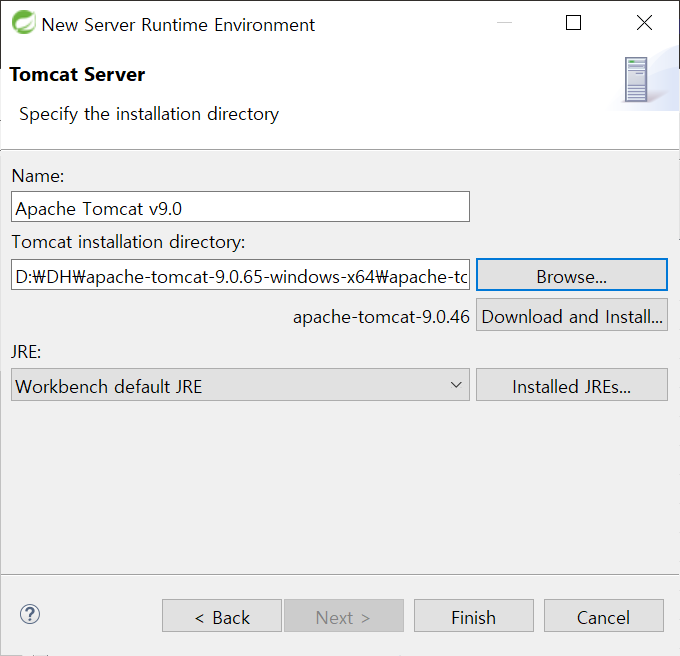Click Download and Install... button
680x656 pixels.
coord(572,315)
